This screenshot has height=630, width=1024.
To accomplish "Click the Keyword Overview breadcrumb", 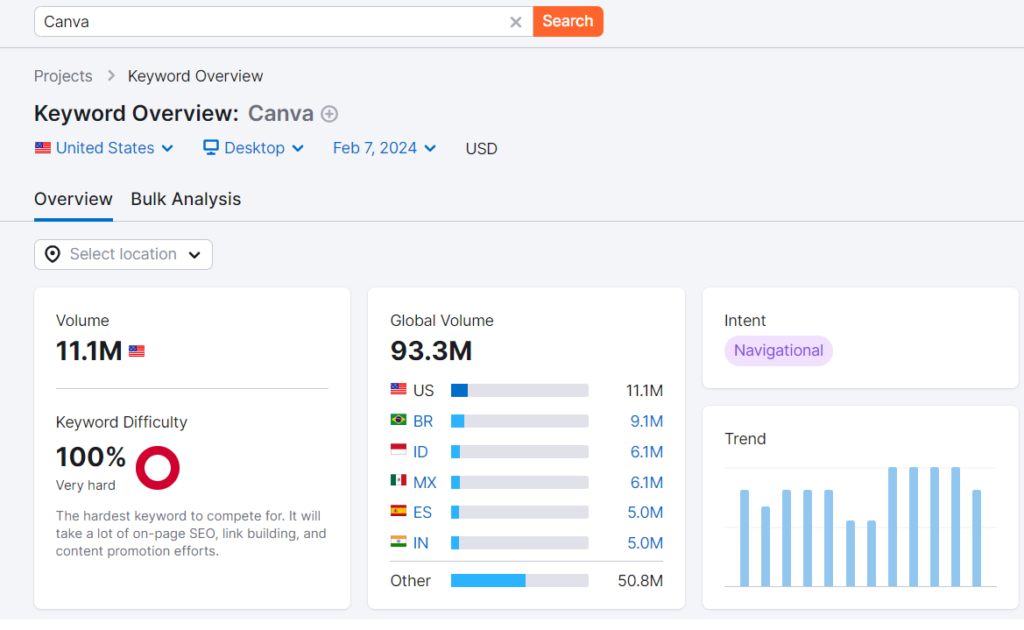I will pyautogui.click(x=195, y=76).
